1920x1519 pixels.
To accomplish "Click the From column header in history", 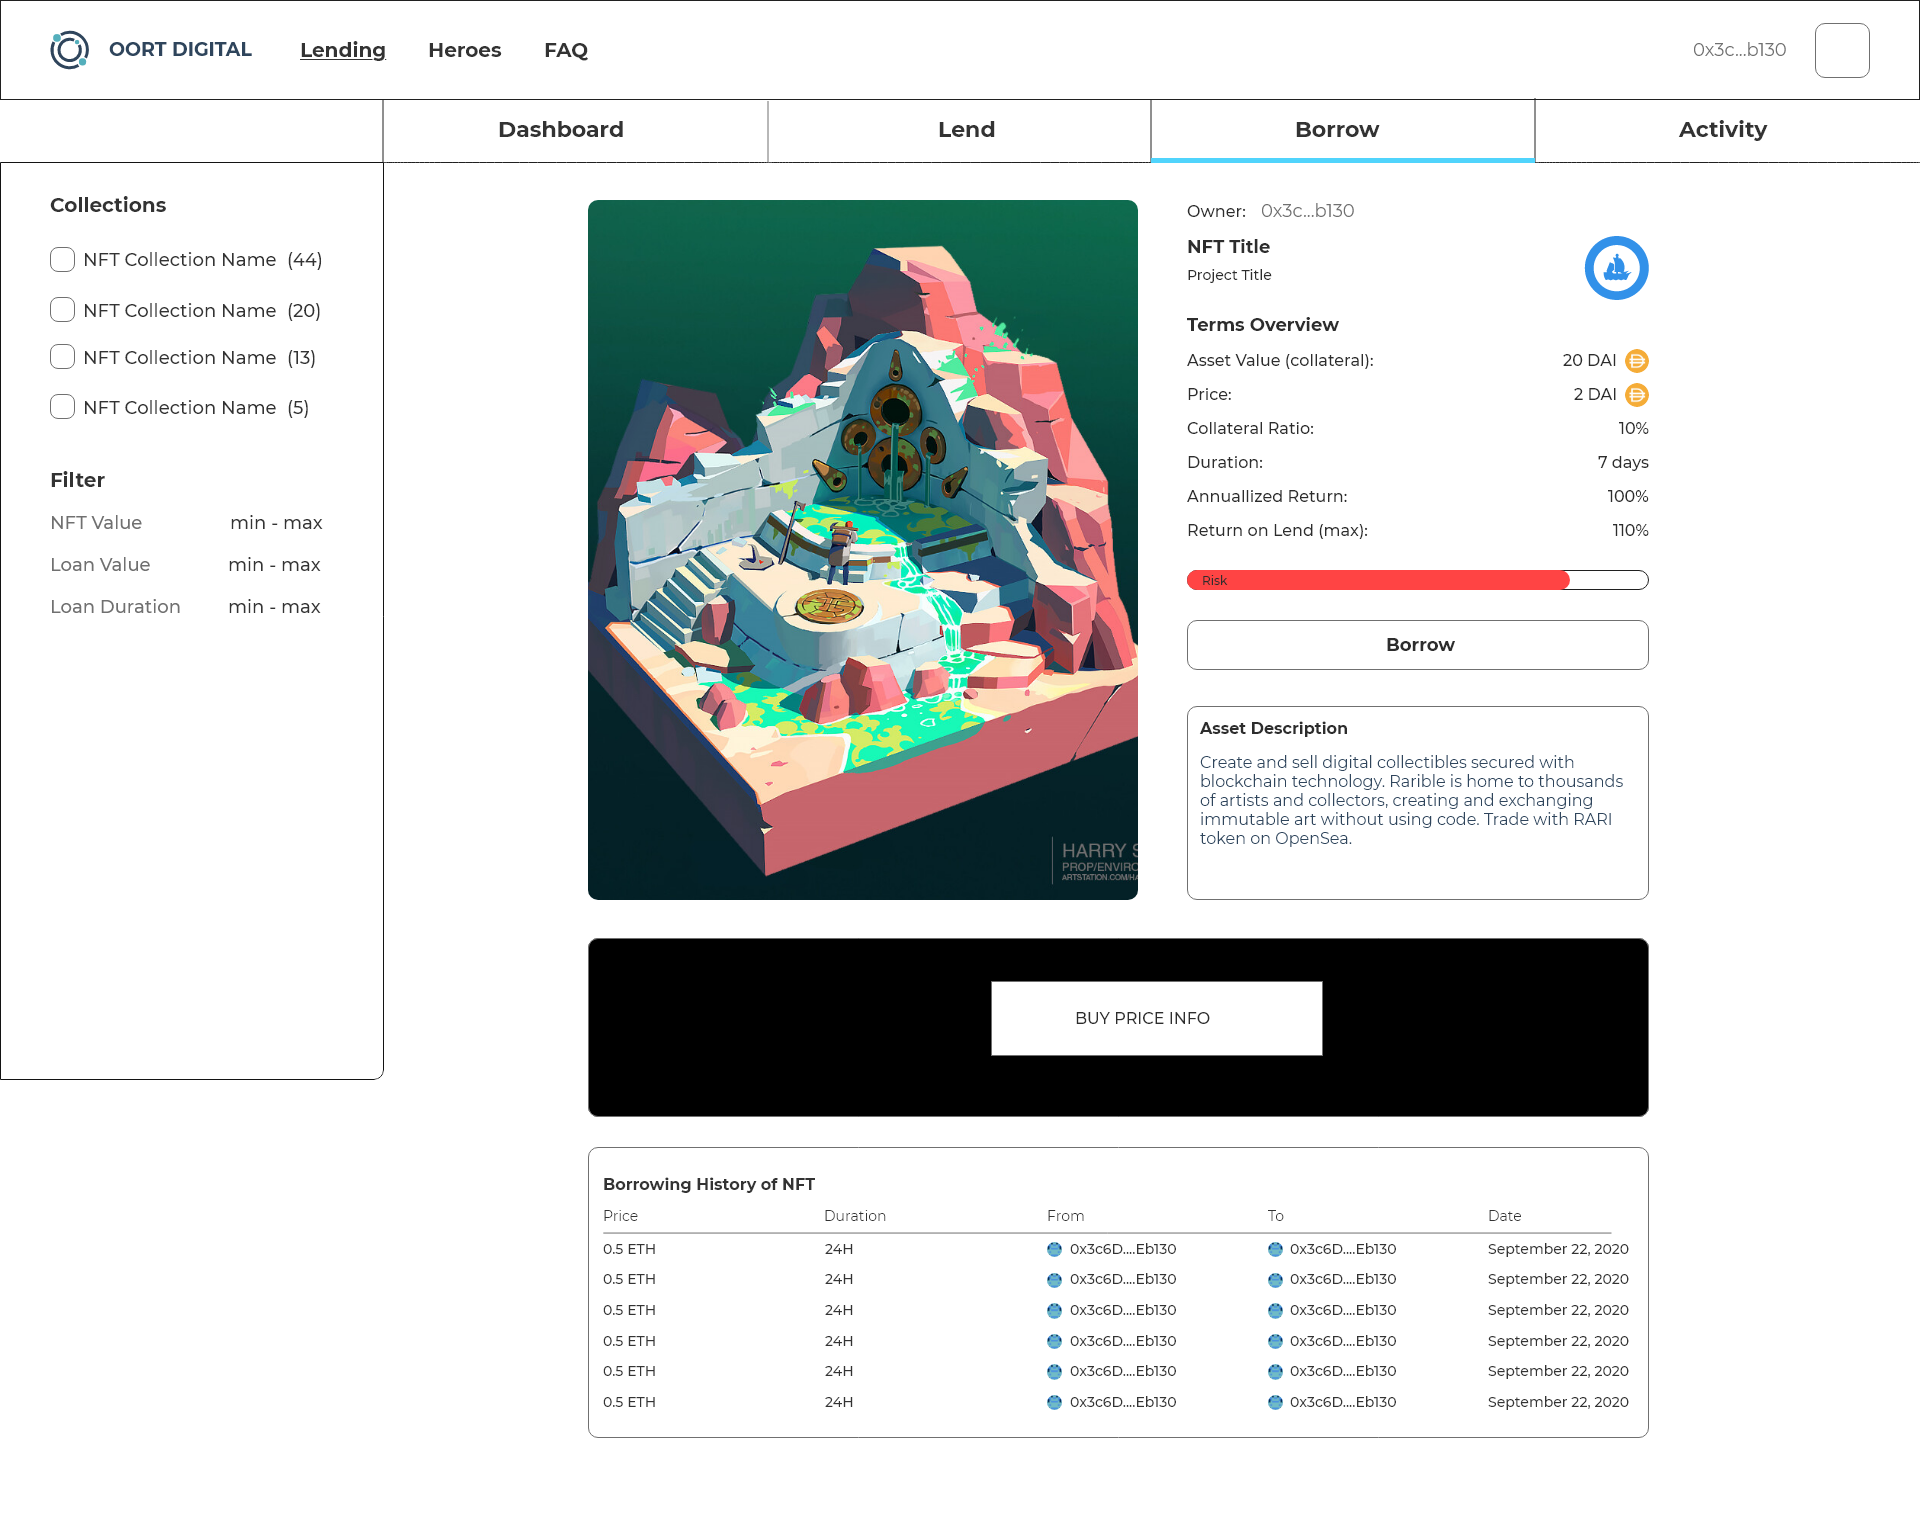I will pyautogui.click(x=1065, y=1216).
